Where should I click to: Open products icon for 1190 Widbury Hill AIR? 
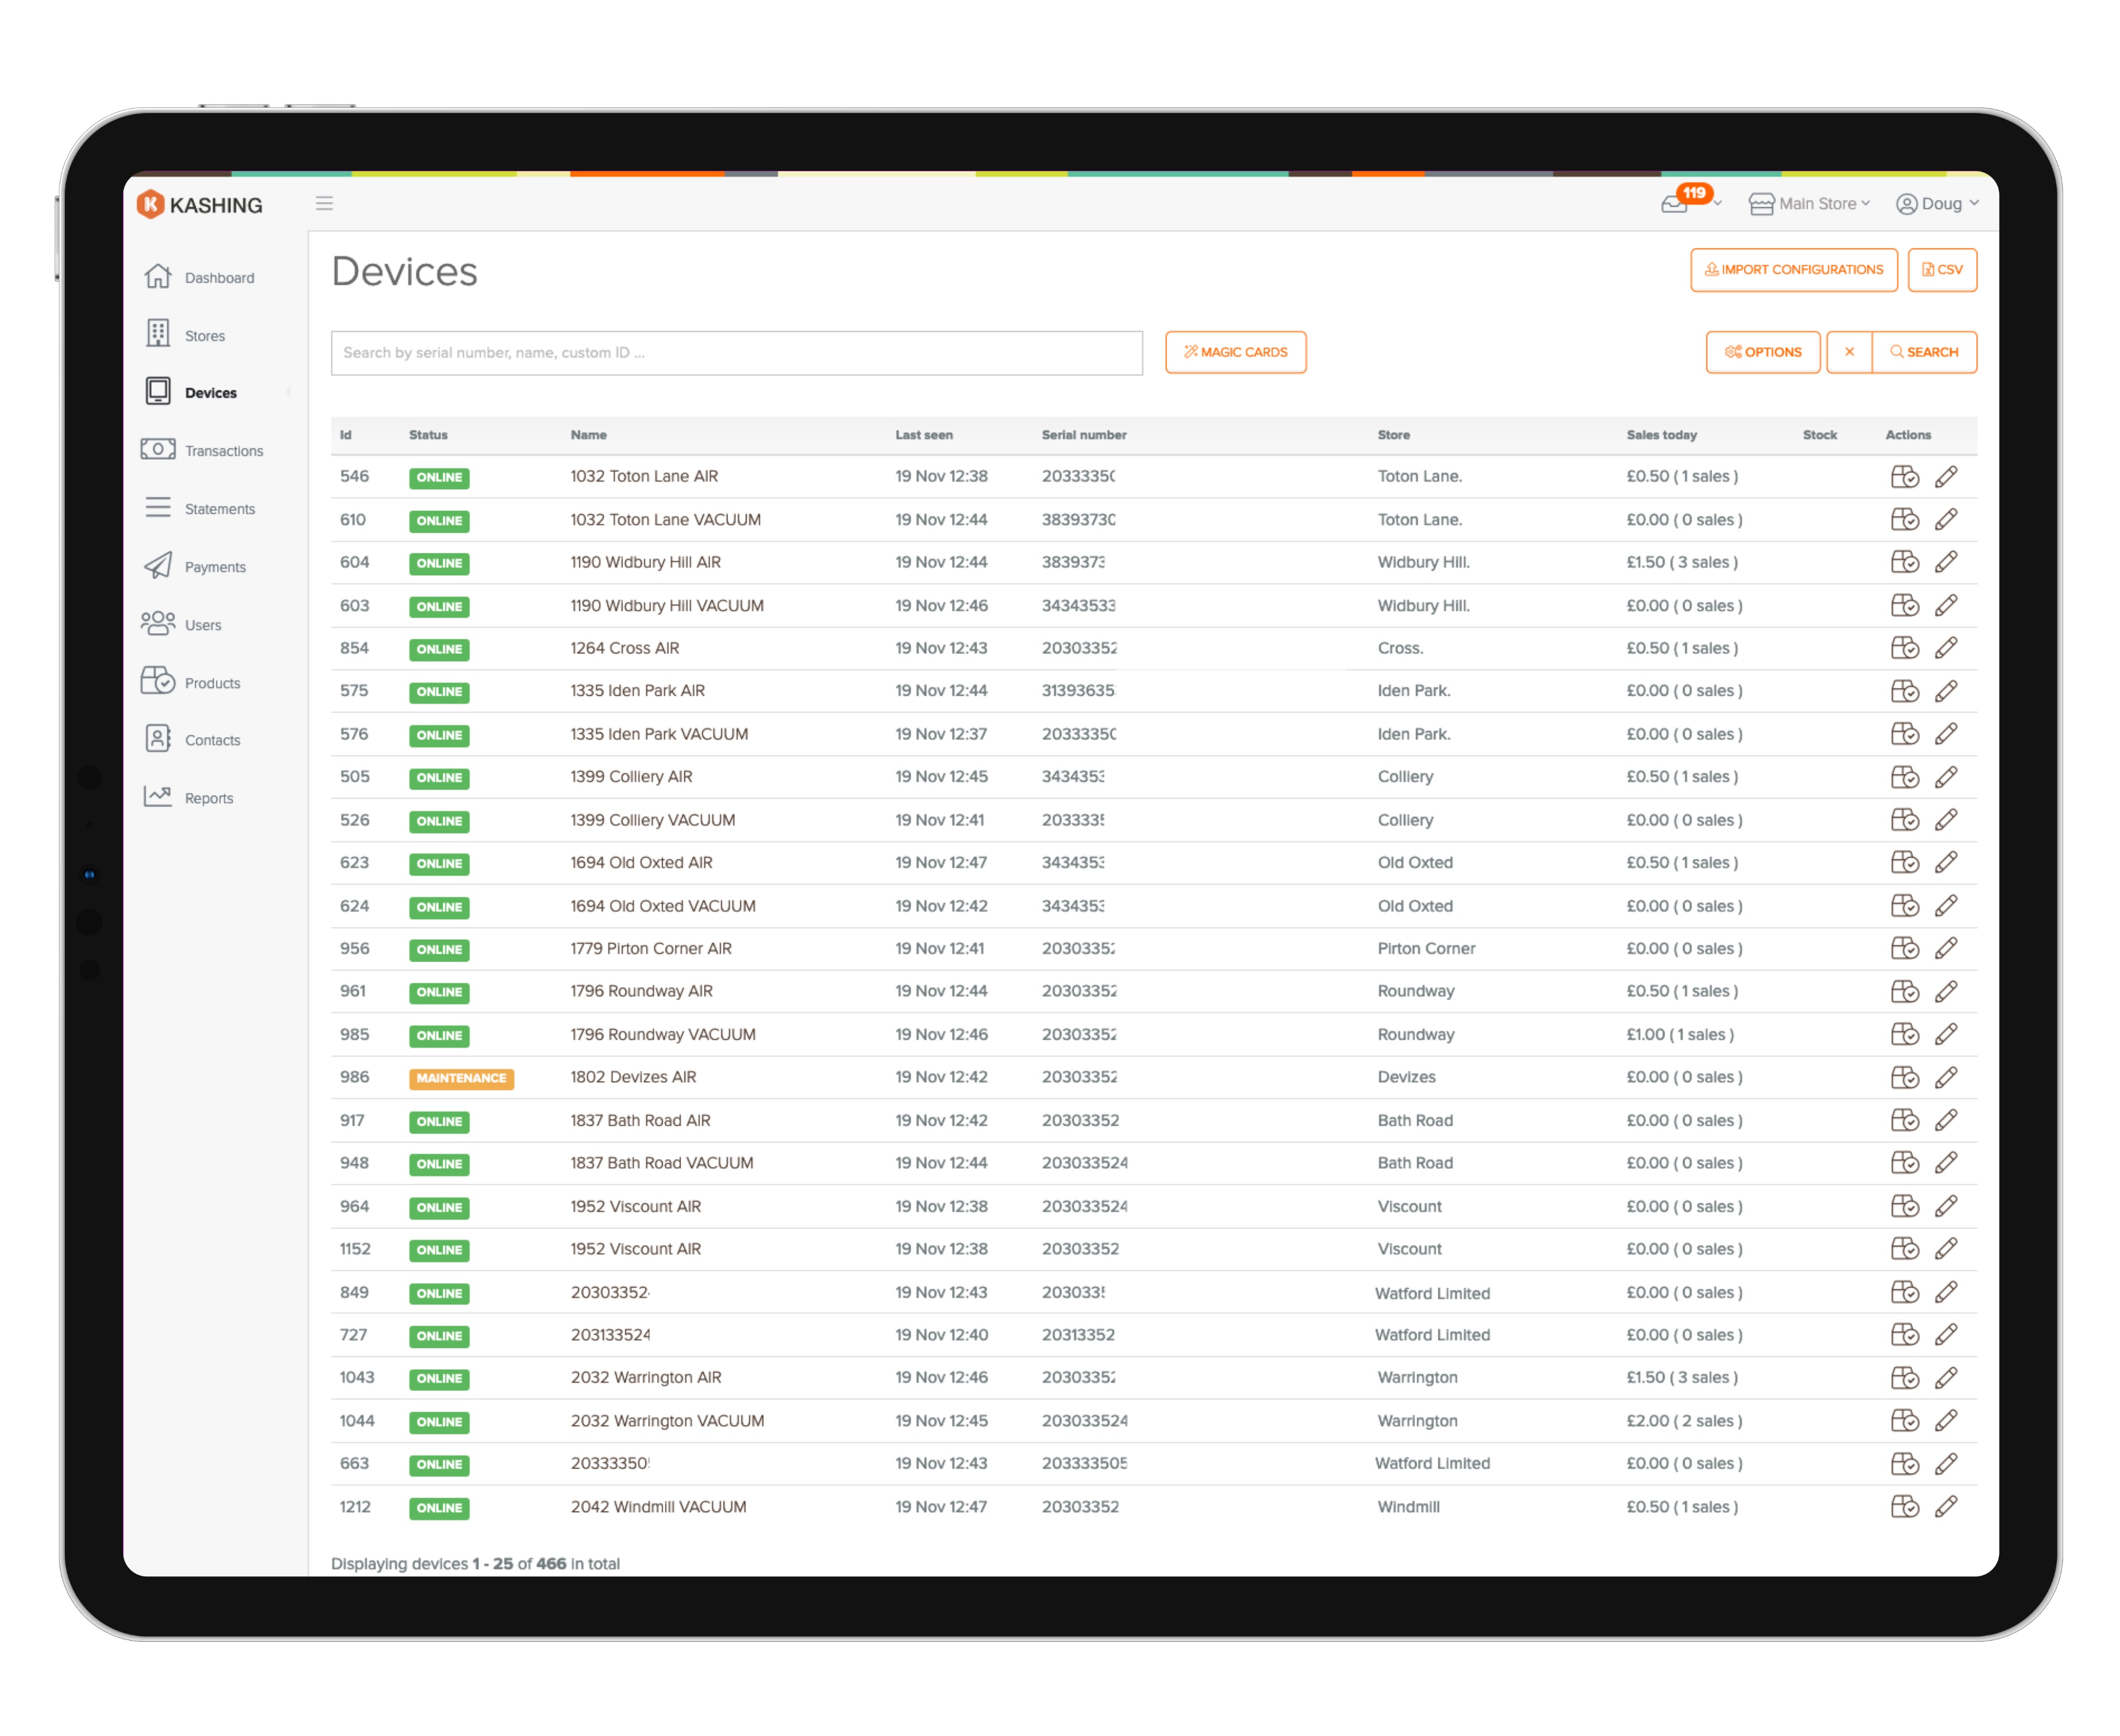(1904, 563)
